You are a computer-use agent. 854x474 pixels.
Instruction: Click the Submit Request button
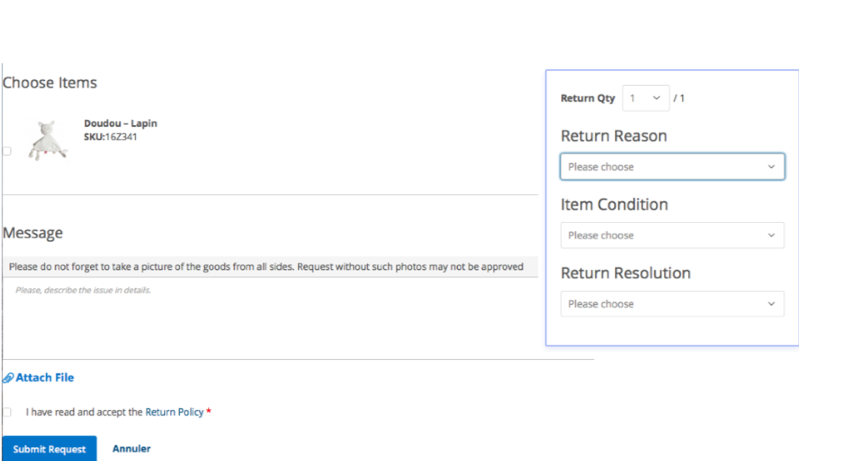coord(50,448)
